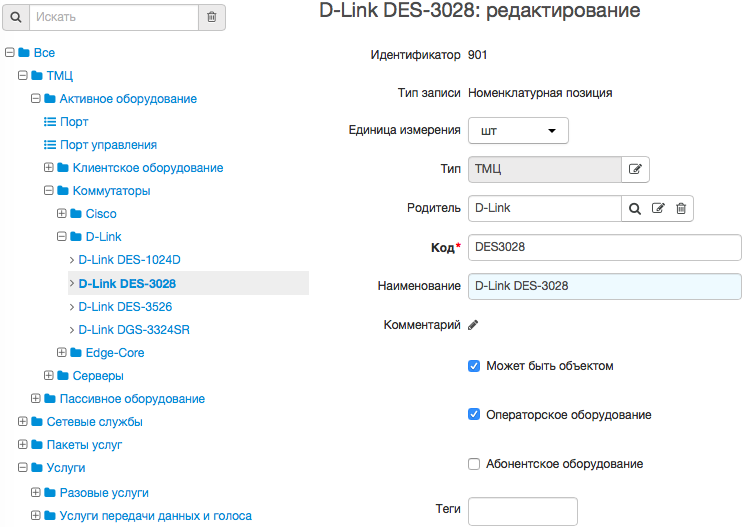Click the Пакеты услуг folder icon
This screenshot has width=743, height=527.
coord(37,445)
